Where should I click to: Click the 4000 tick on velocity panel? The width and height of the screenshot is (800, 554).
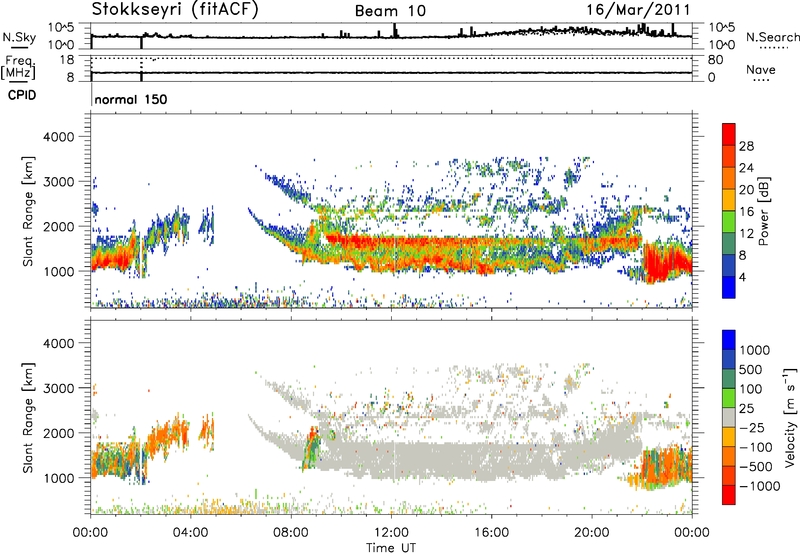pyautogui.click(x=58, y=343)
